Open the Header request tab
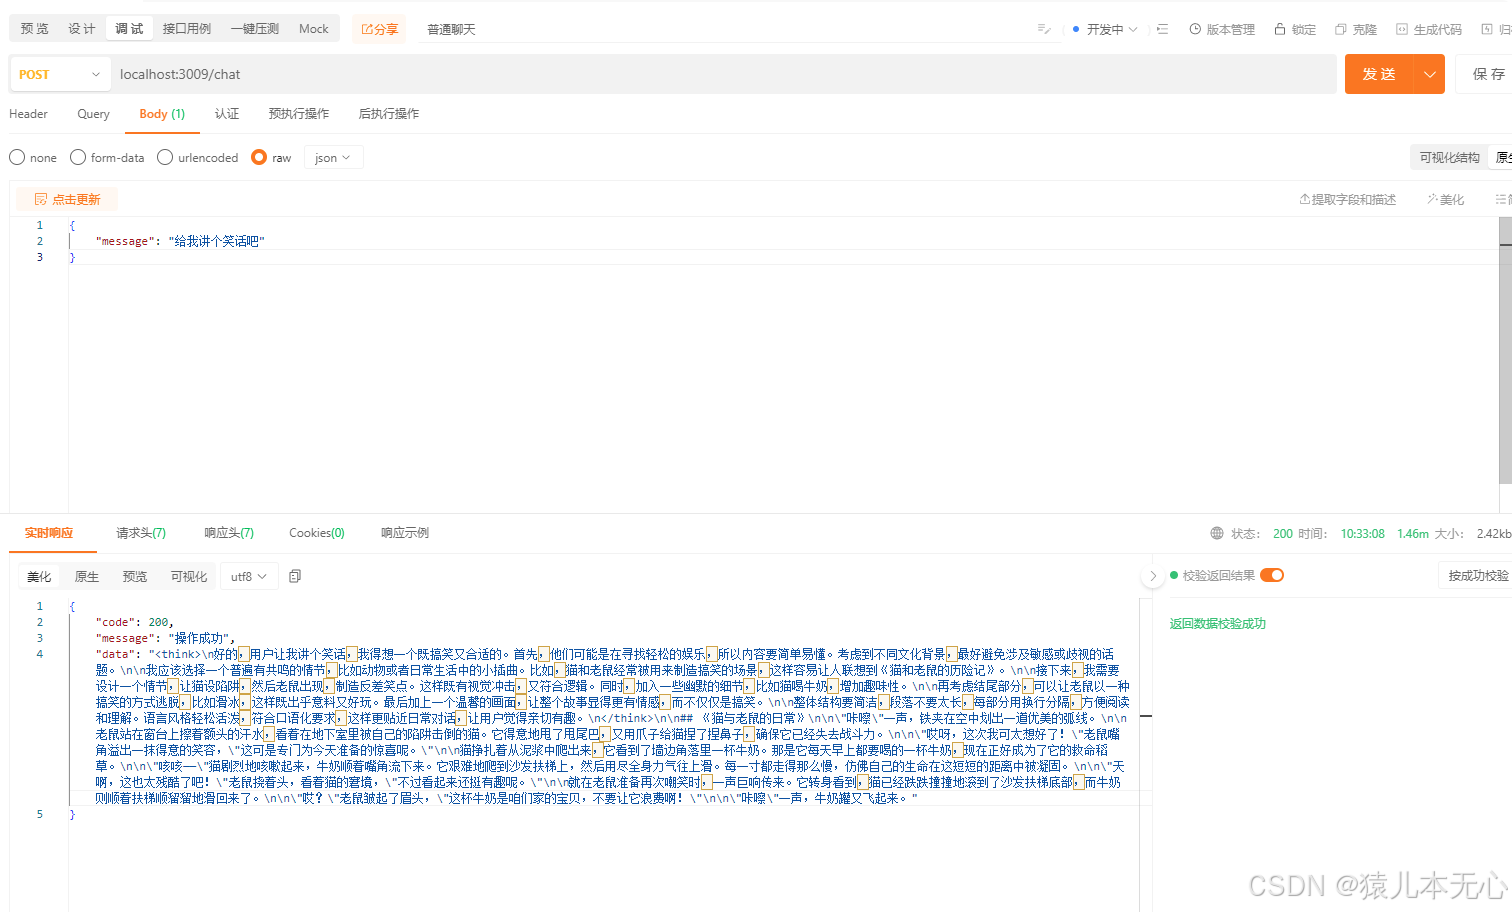Screen dimensions: 1512x912 [28, 113]
